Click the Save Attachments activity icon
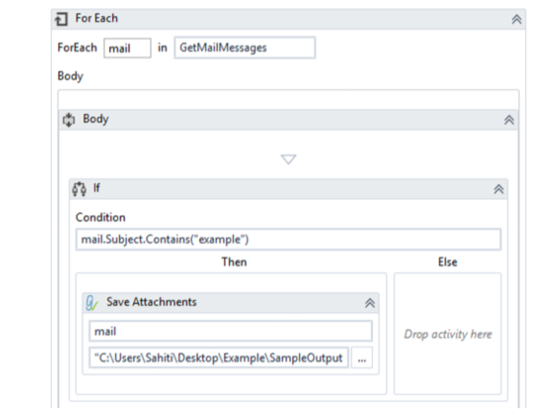554x412 pixels. (x=92, y=303)
